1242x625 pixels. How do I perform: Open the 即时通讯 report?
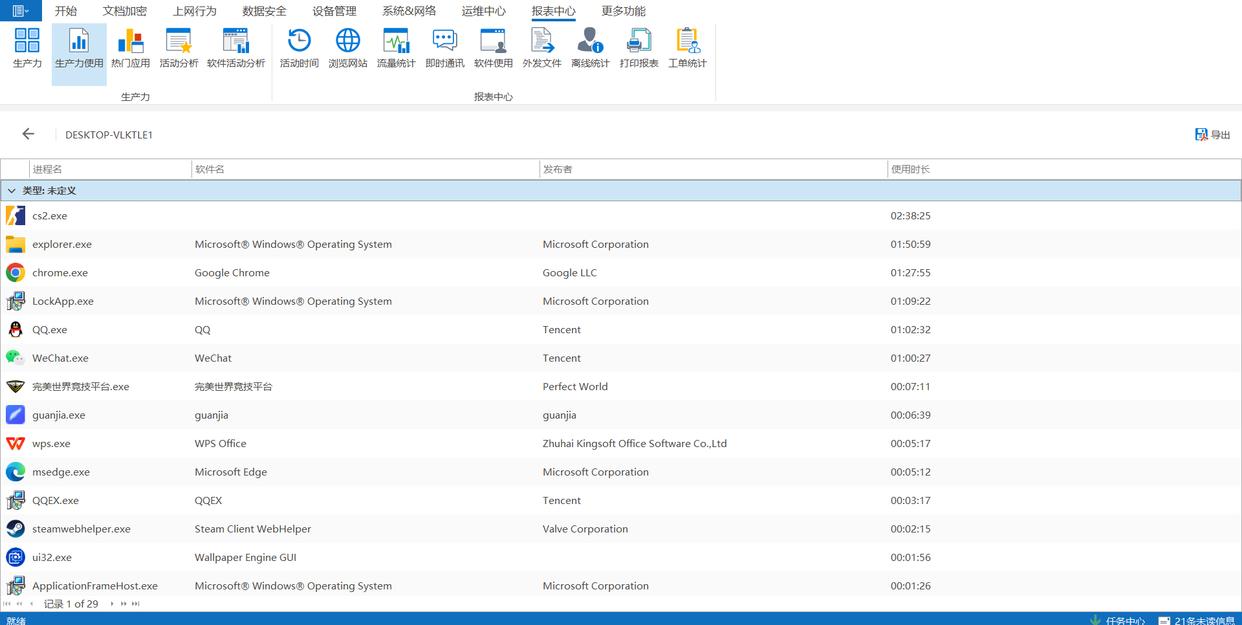click(444, 48)
